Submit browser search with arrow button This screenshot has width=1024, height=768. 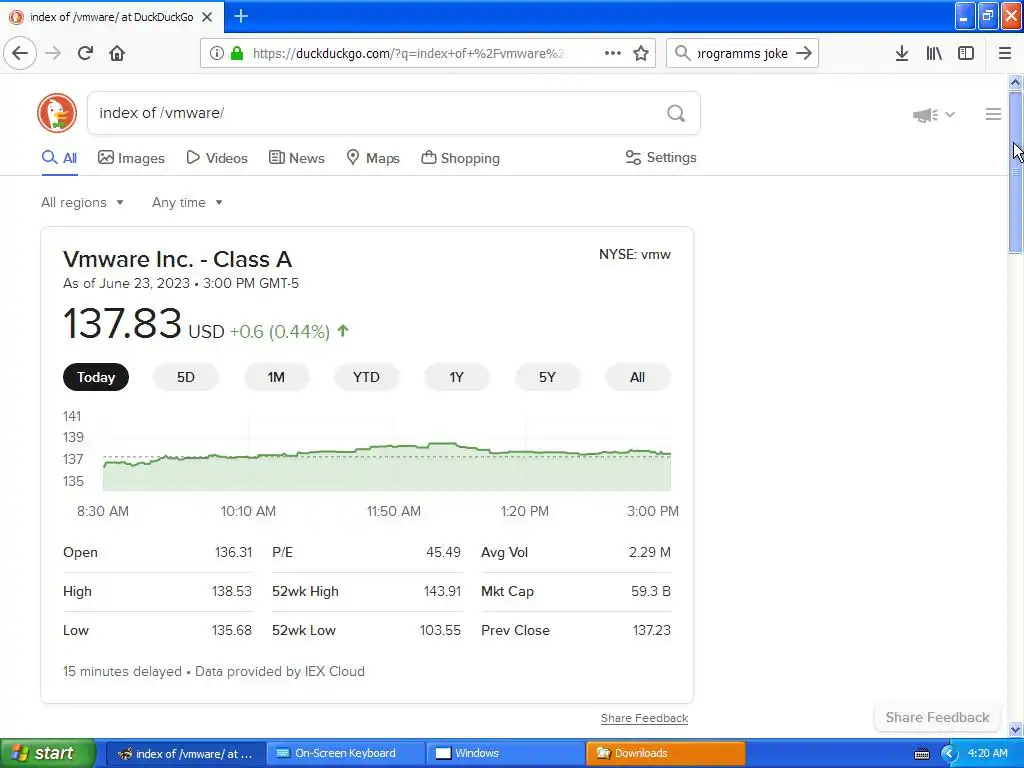(804, 53)
